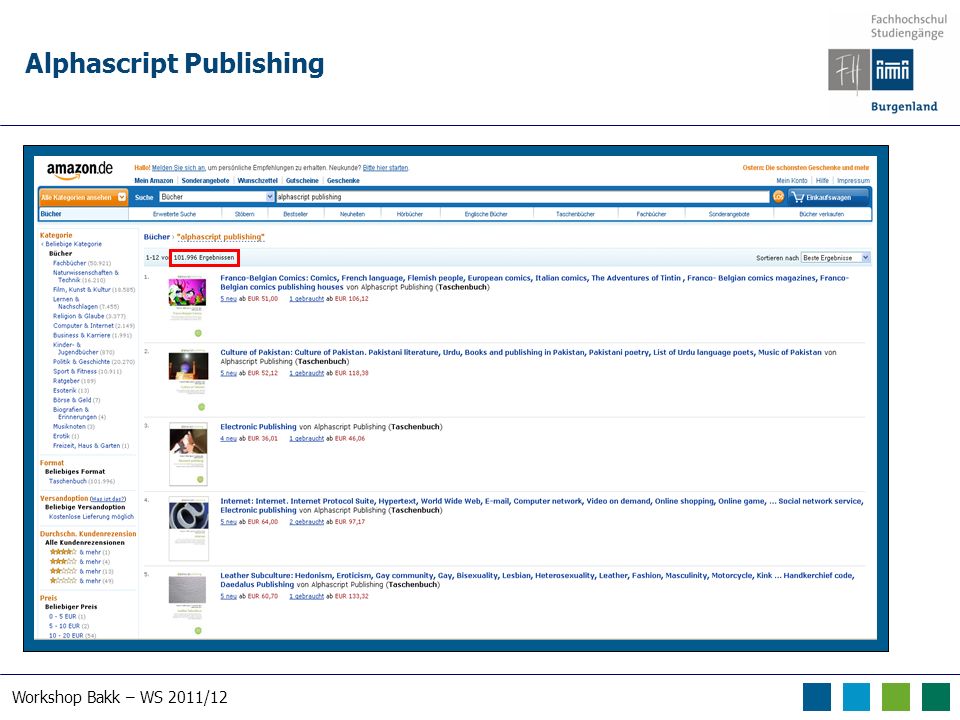Open the Erweiterte Suche tab

[x=174, y=214]
